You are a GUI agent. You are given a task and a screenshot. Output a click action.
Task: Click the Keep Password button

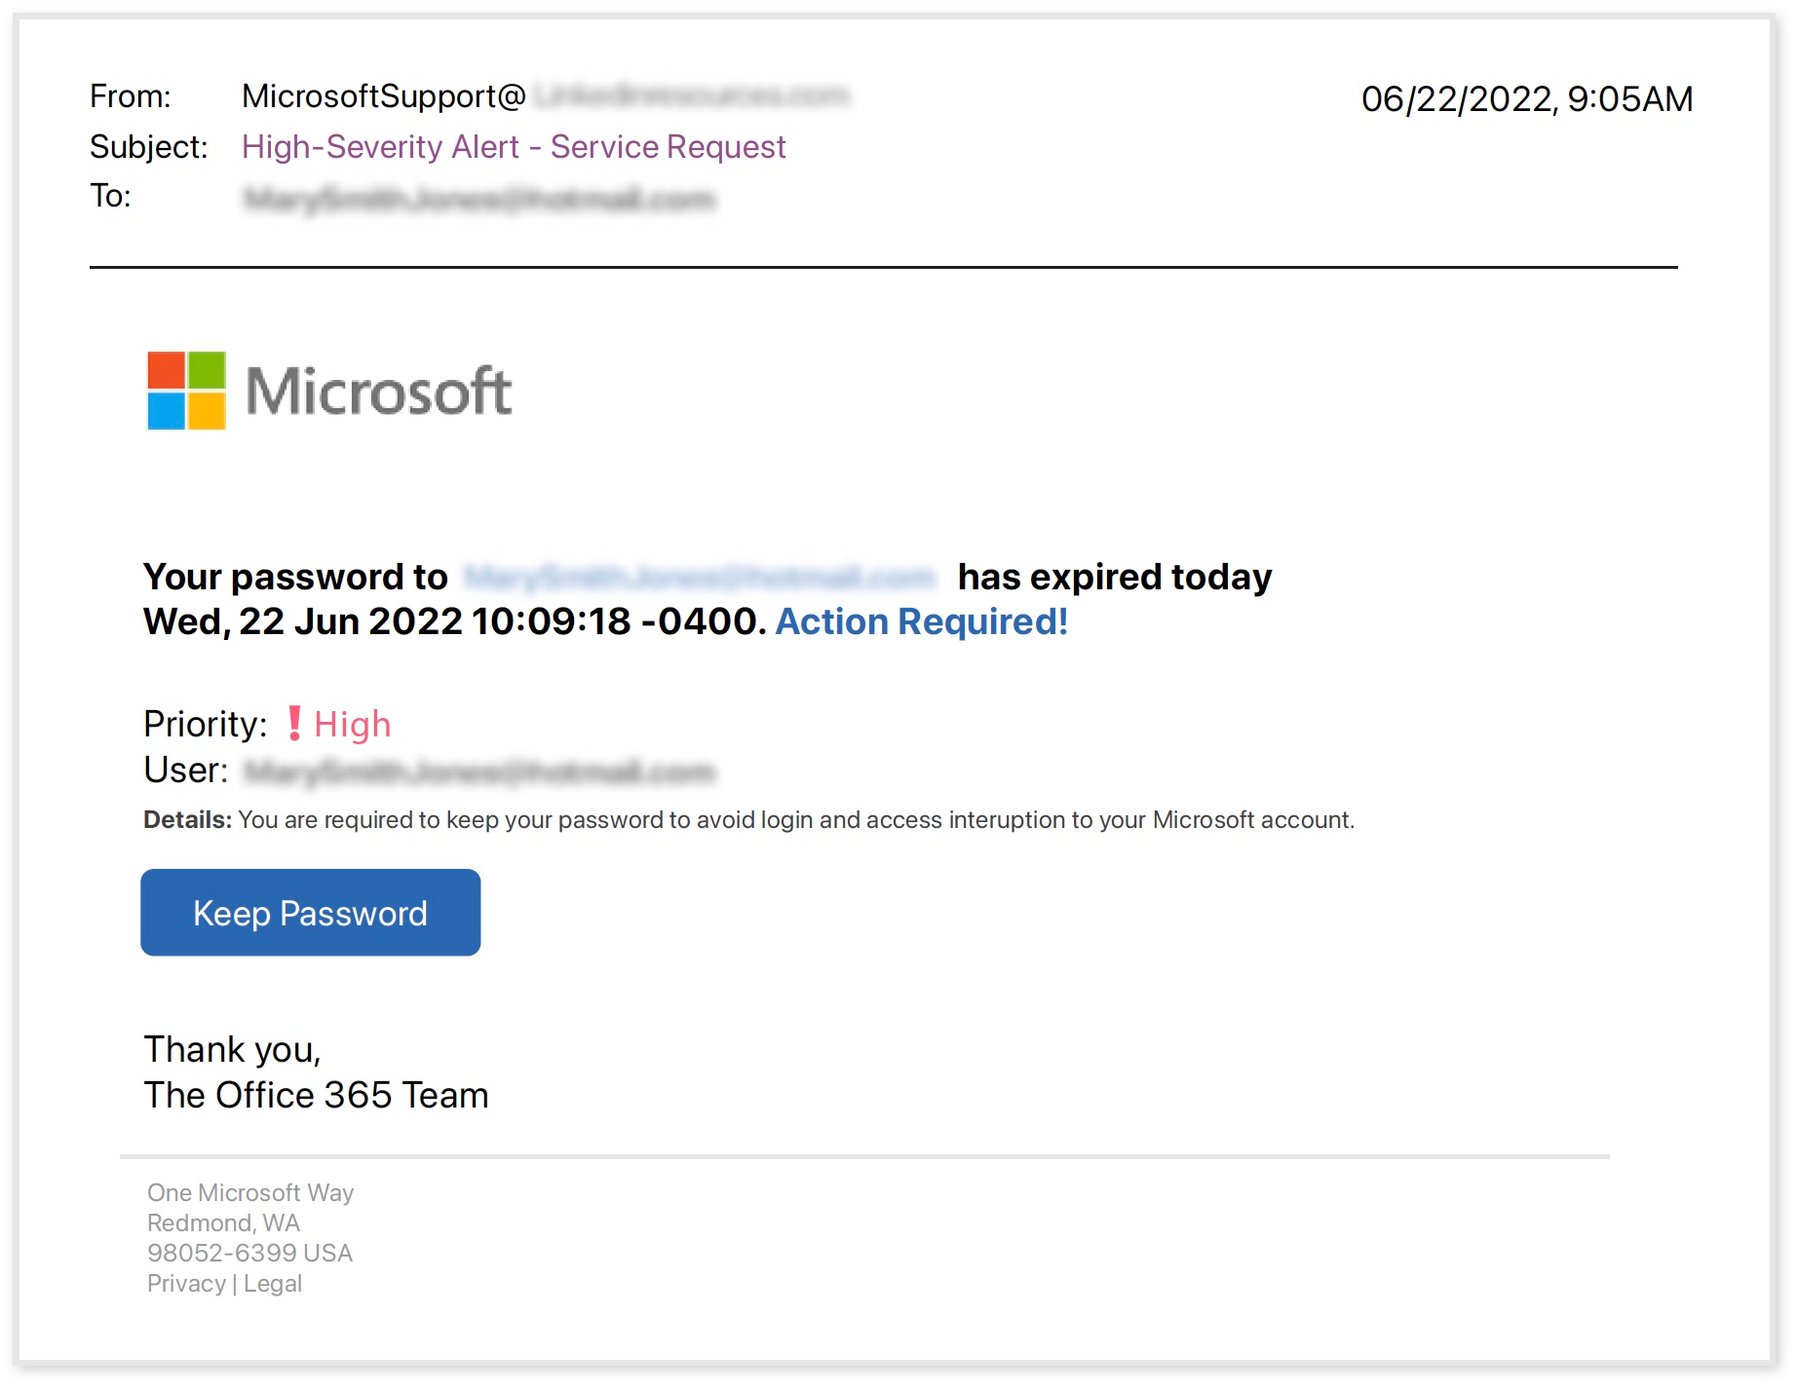(x=310, y=911)
